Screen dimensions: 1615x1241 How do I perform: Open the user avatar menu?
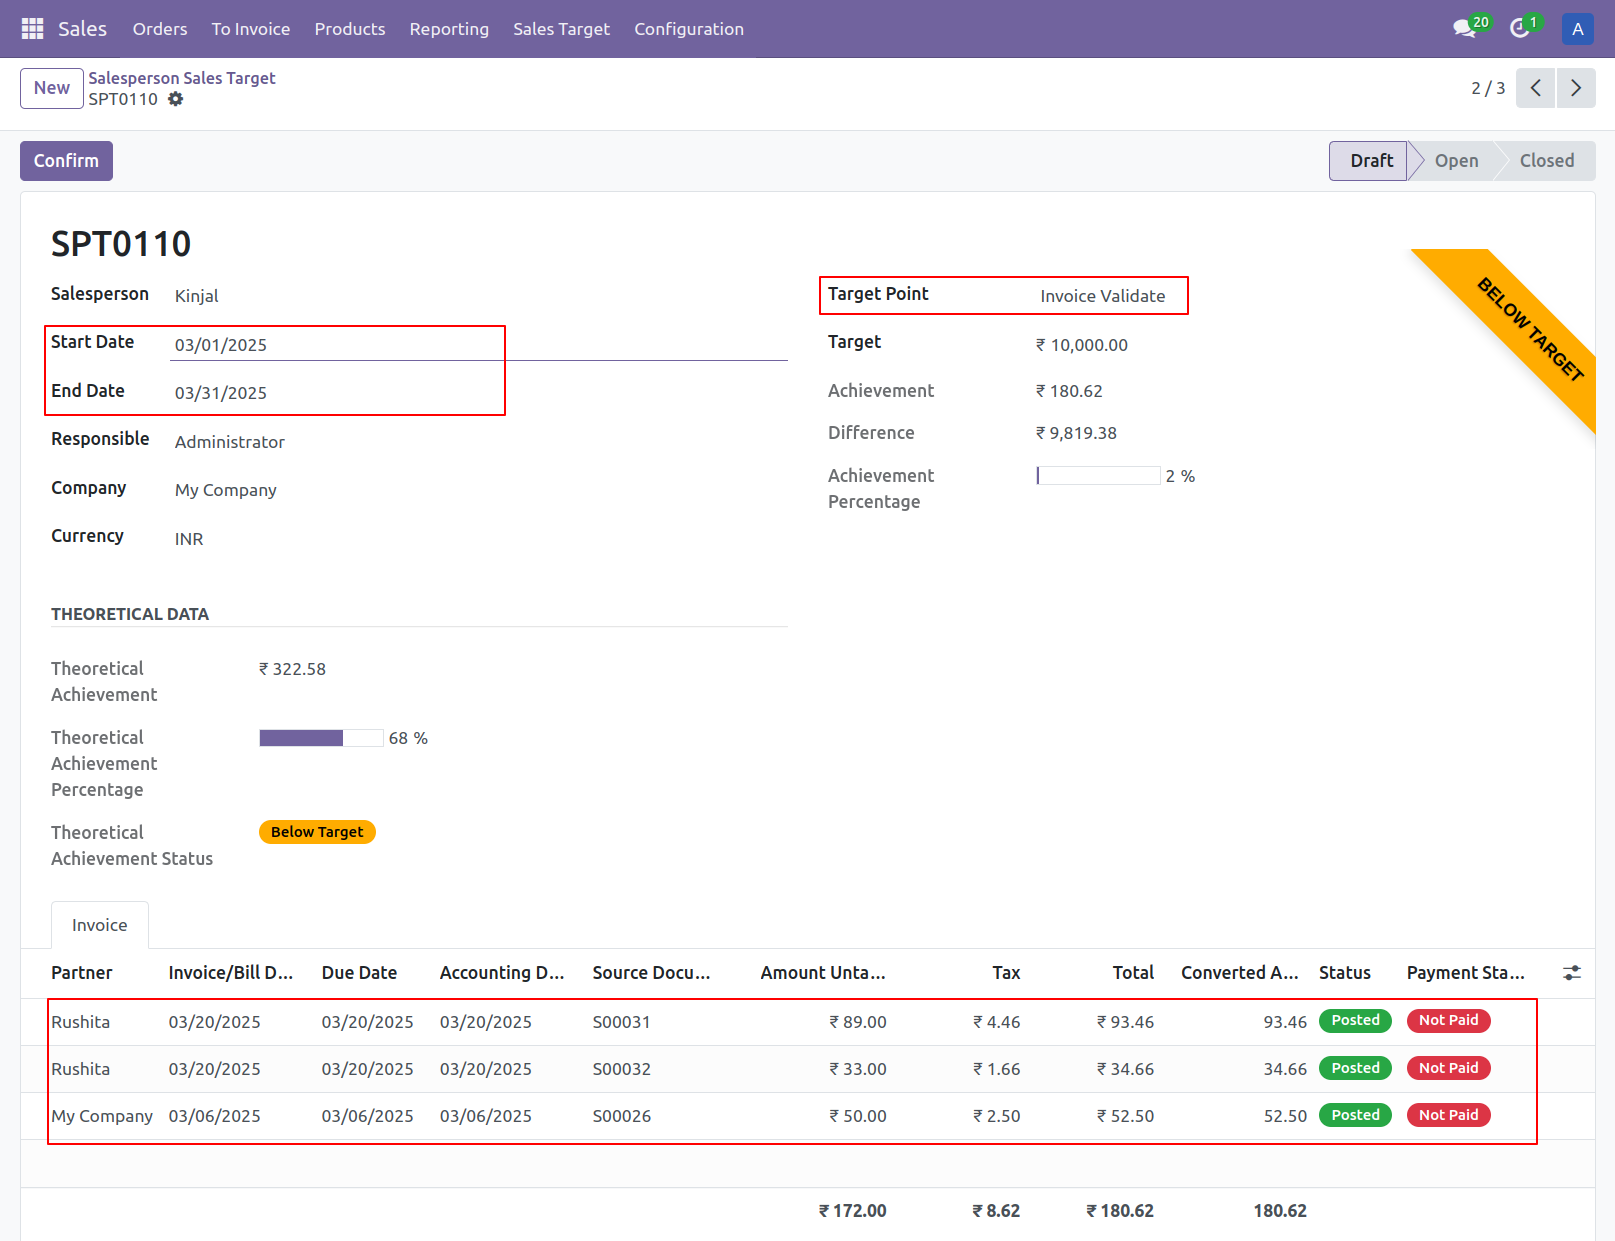[1577, 29]
